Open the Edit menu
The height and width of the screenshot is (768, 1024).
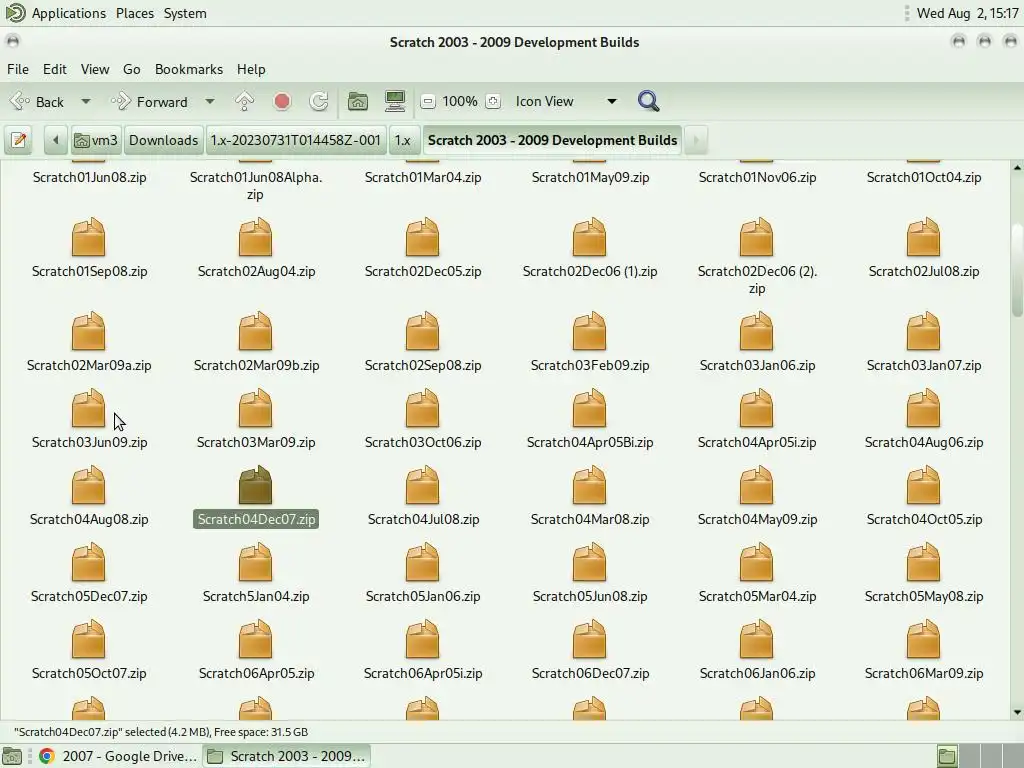(x=55, y=69)
